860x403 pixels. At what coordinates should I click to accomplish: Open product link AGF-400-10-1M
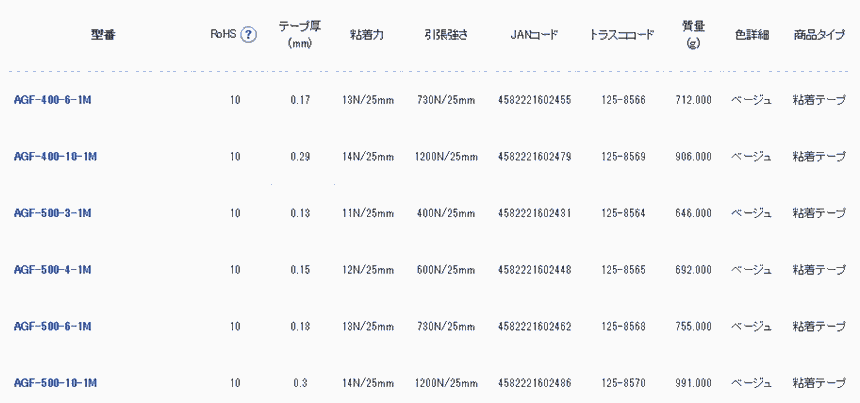[x=55, y=157]
